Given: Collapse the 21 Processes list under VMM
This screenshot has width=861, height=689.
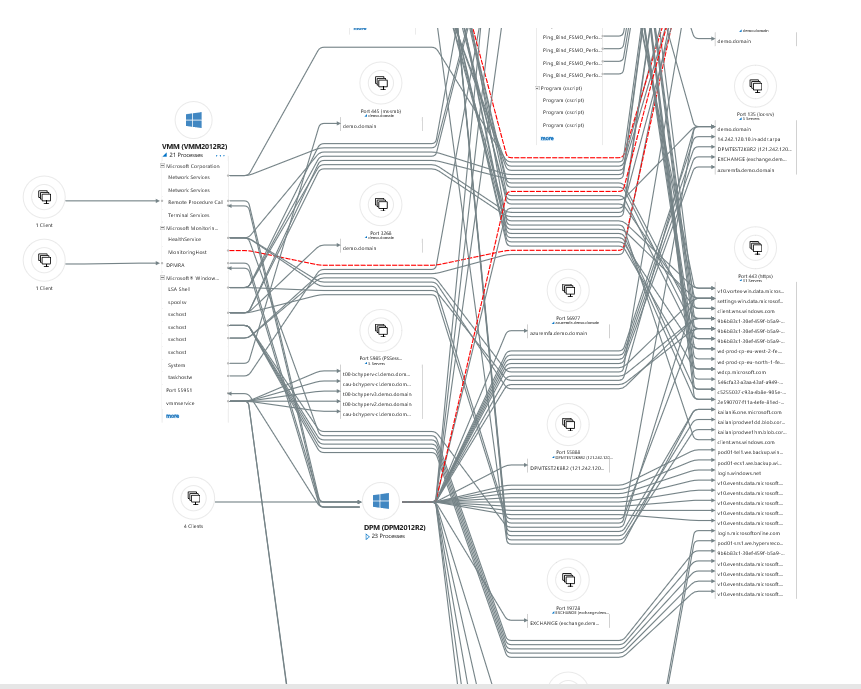Looking at the screenshot, I should click(x=165, y=156).
